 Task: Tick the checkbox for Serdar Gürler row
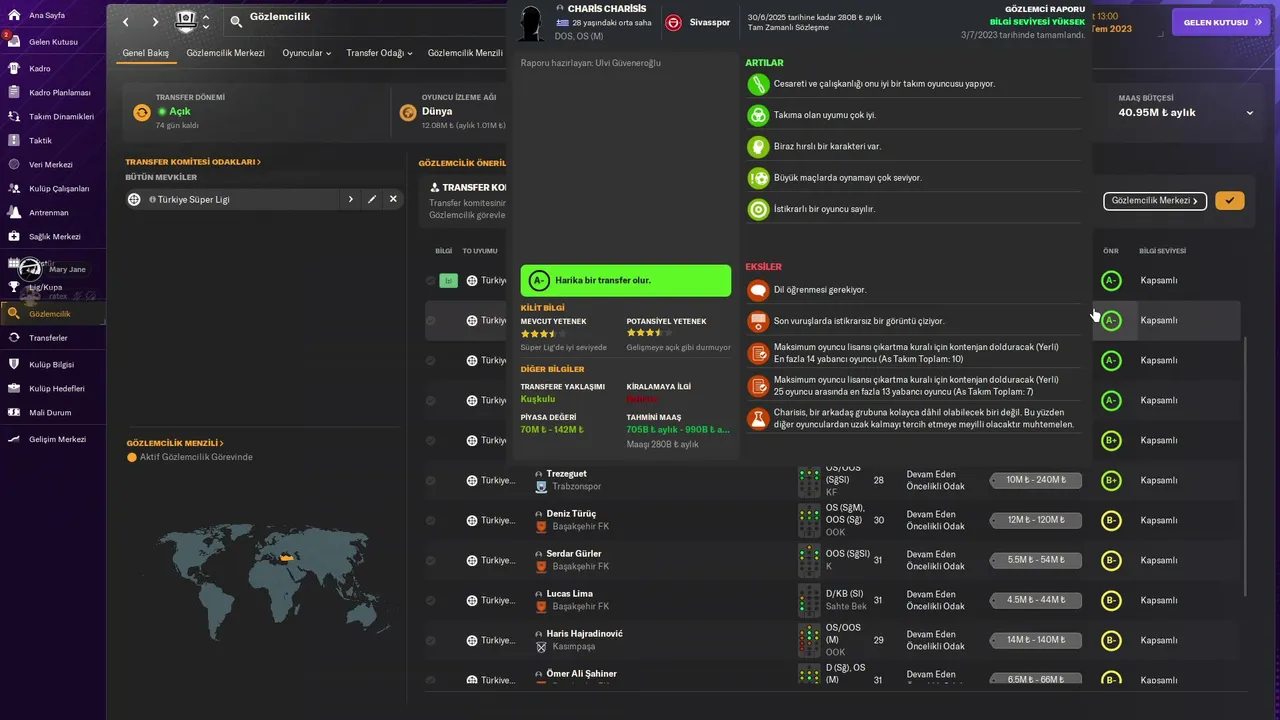(431, 561)
